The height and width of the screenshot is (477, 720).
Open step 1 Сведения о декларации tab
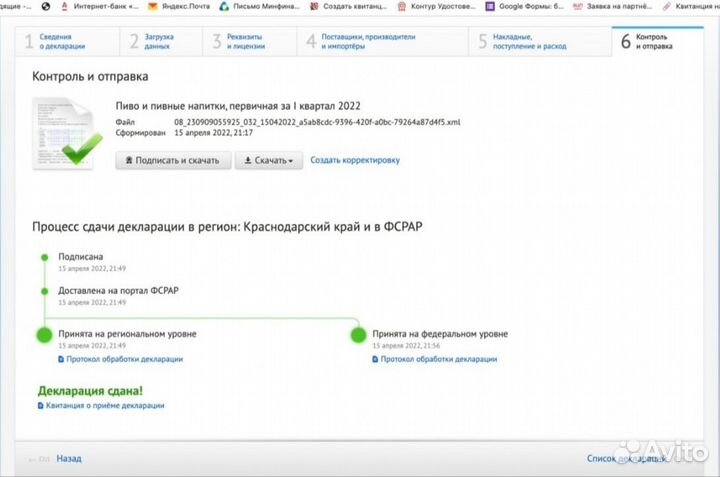pos(68,41)
